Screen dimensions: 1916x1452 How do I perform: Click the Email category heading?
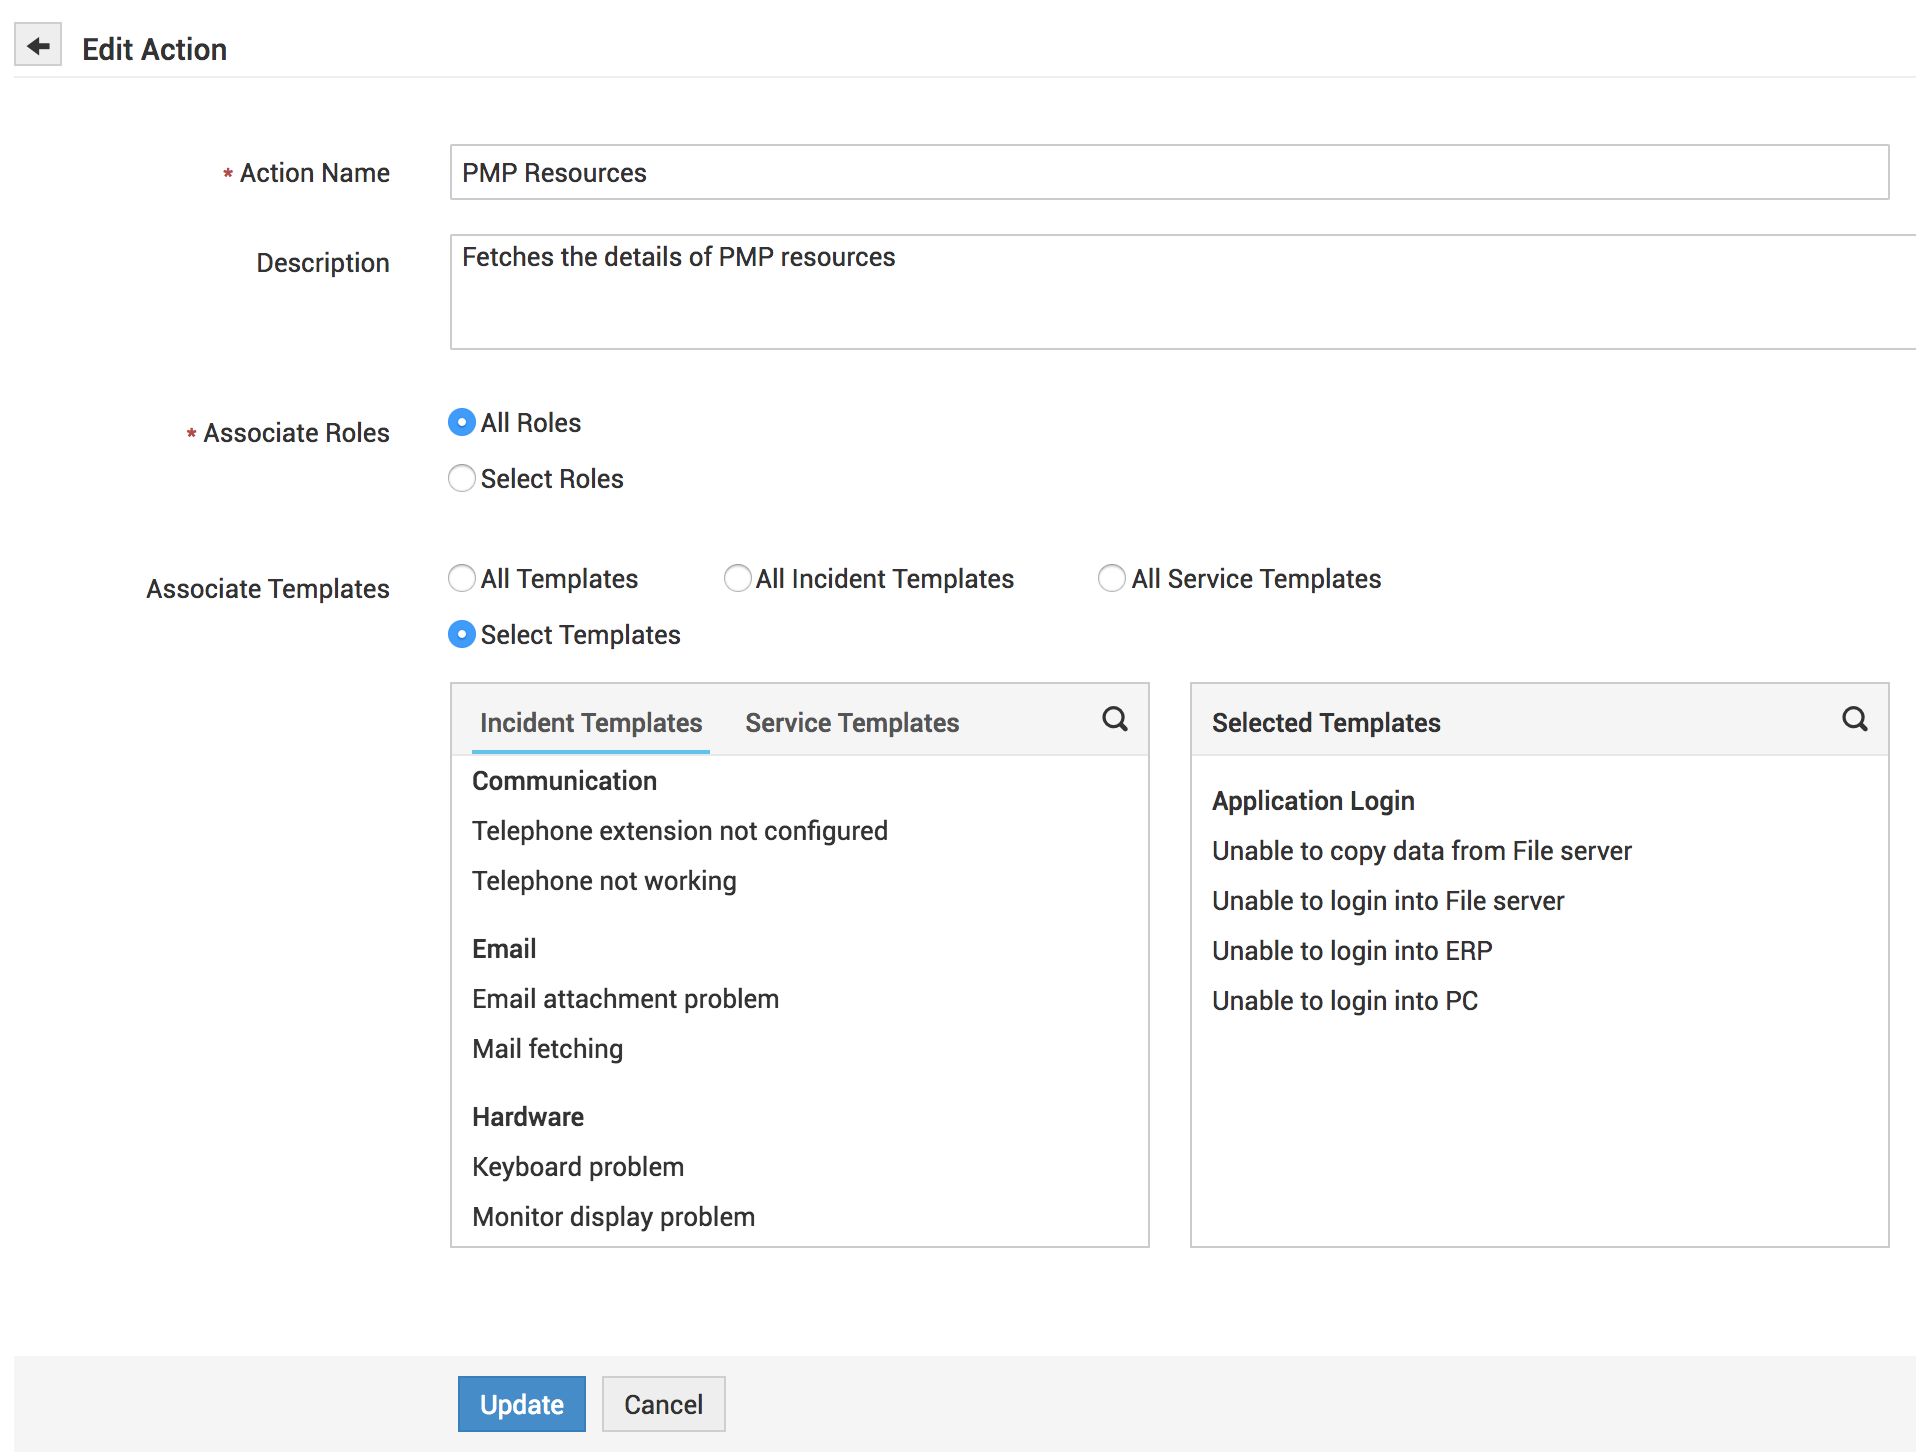504,949
